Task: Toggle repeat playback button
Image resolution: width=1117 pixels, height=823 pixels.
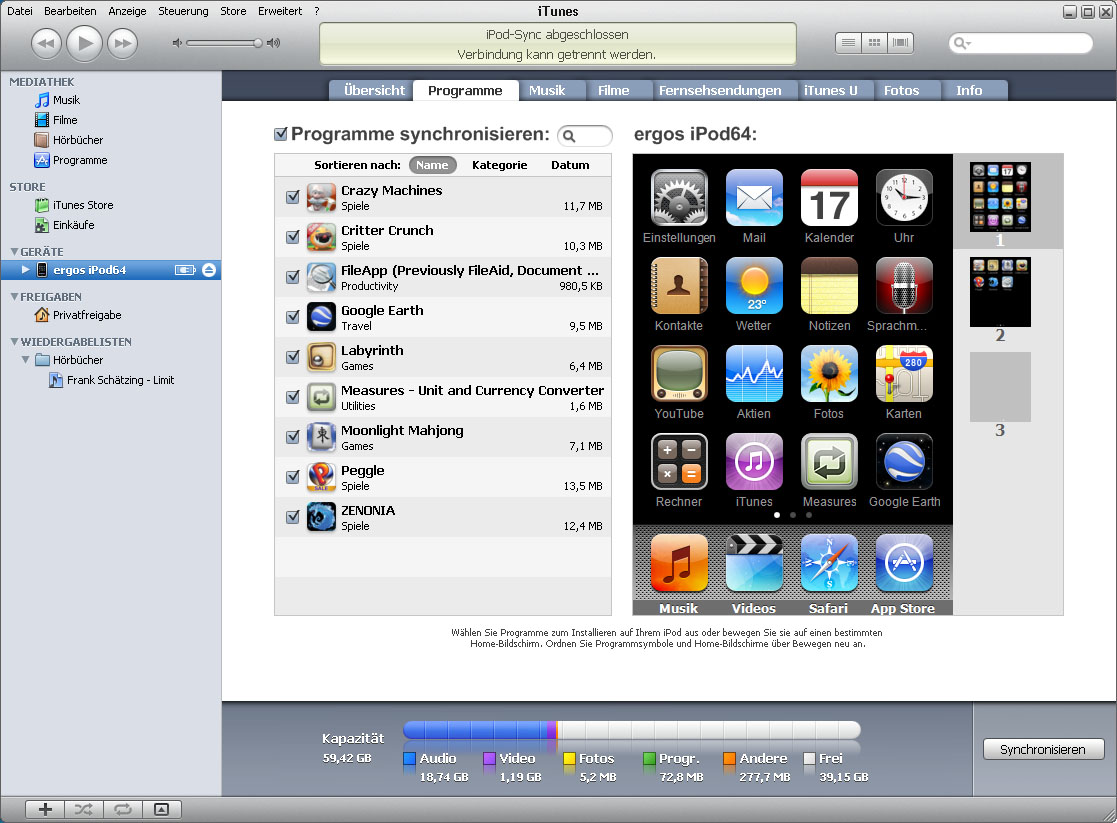Action: pos(123,809)
